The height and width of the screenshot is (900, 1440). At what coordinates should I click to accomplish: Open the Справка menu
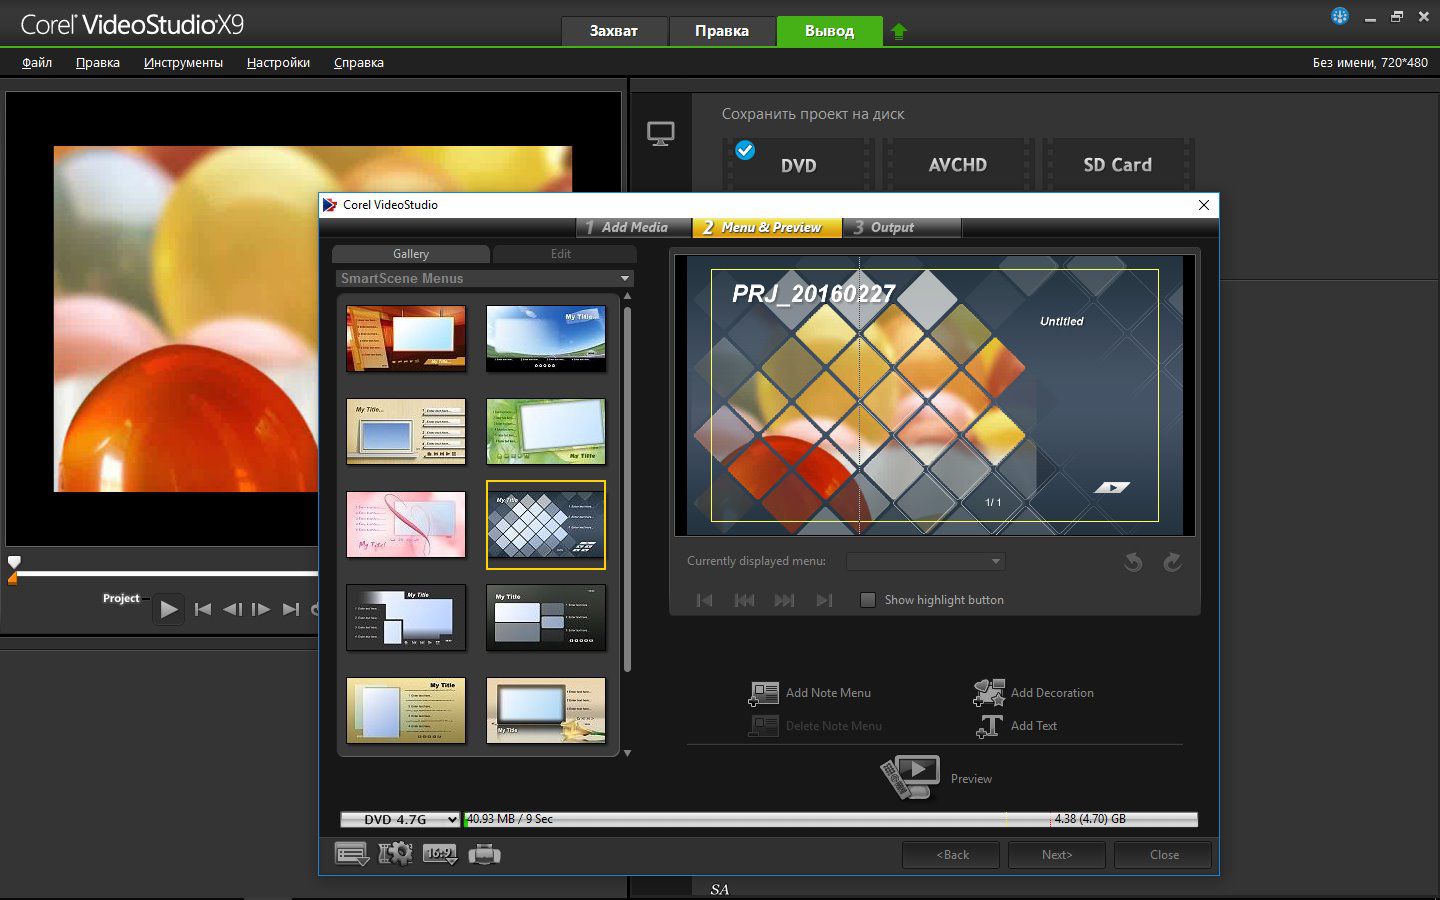(359, 62)
